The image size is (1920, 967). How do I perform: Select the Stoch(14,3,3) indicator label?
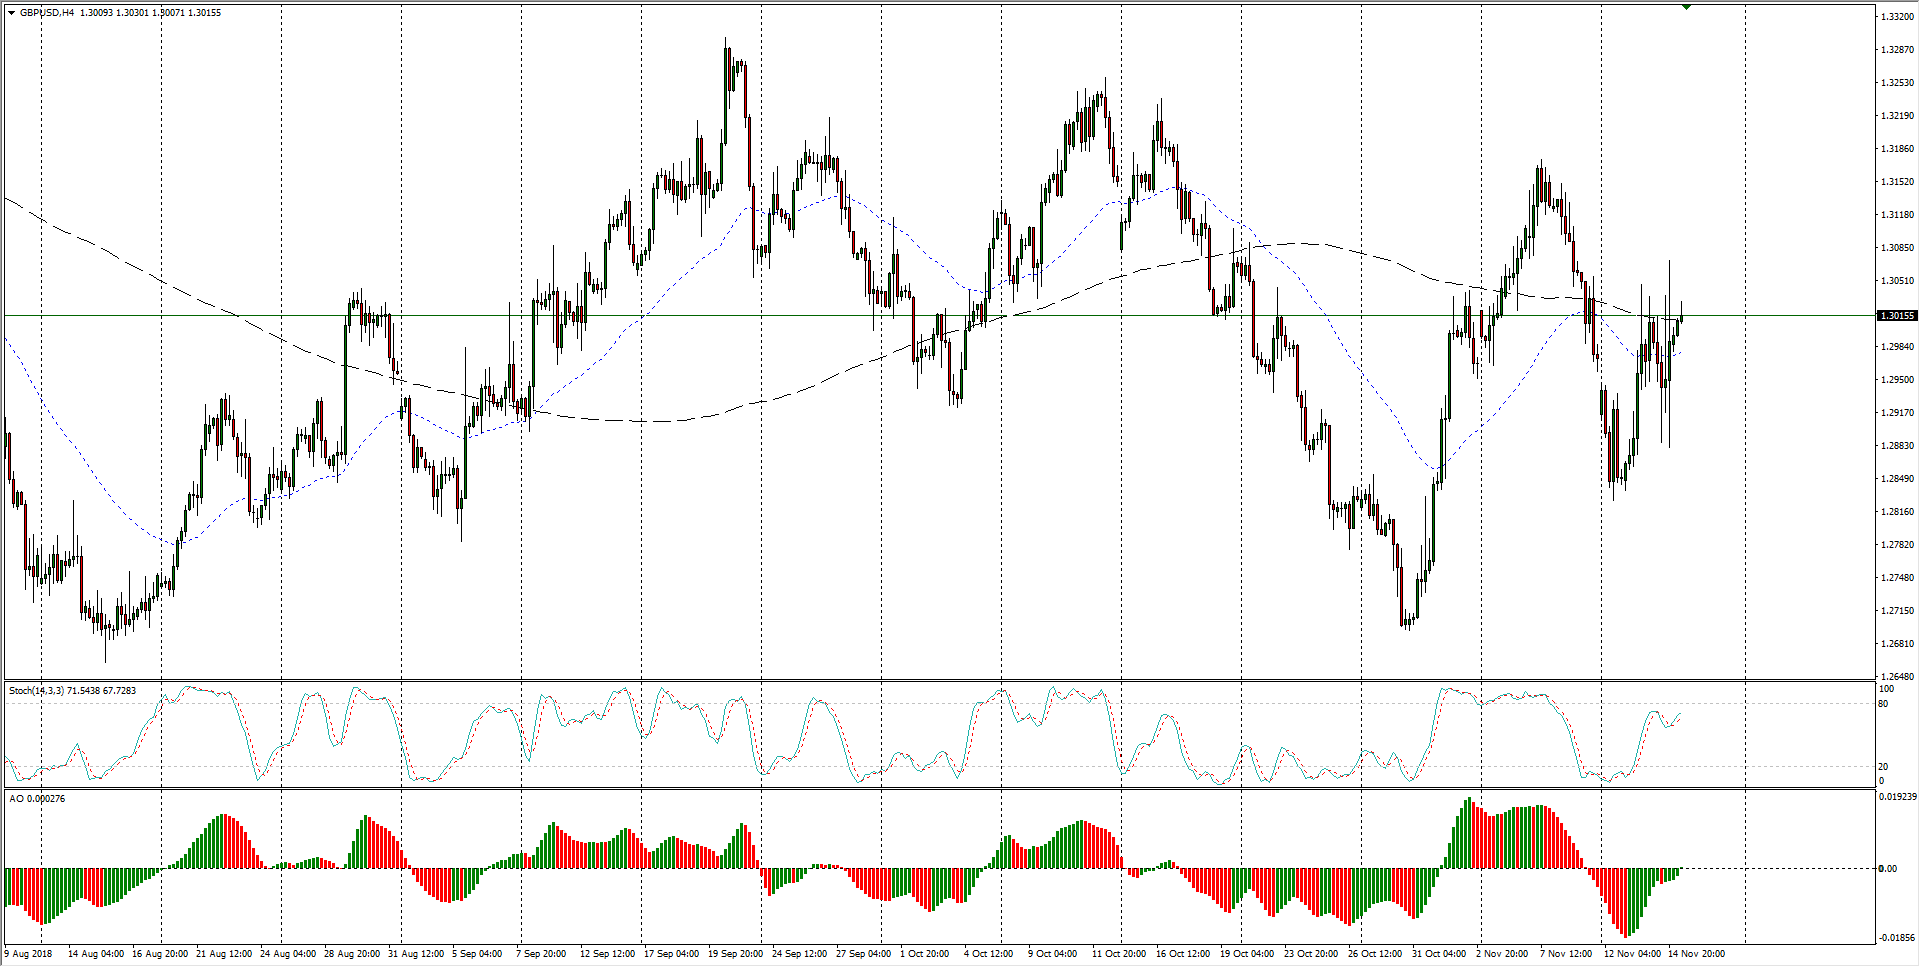(x=72, y=691)
